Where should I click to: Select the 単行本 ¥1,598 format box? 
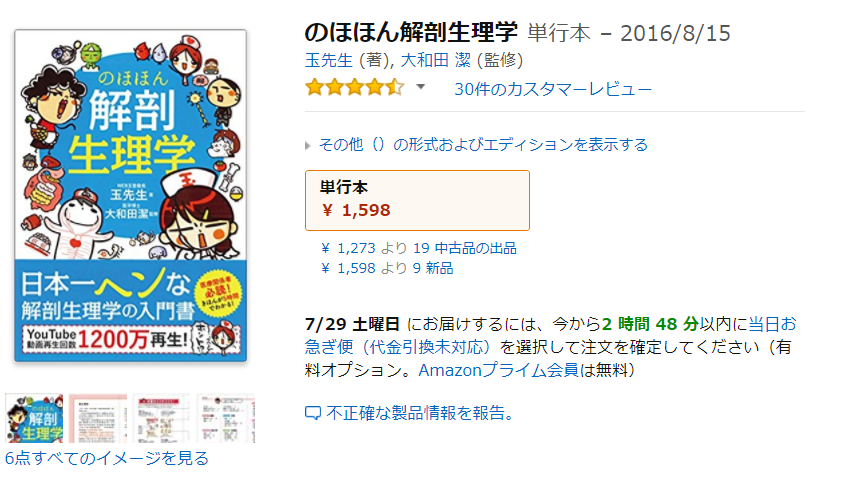[416, 200]
